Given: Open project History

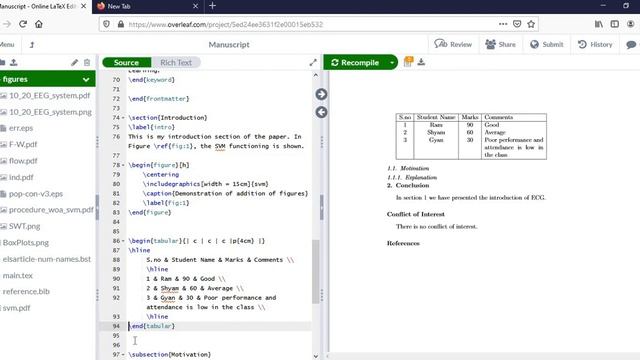Looking at the screenshot, I should pyautogui.click(x=596, y=44).
